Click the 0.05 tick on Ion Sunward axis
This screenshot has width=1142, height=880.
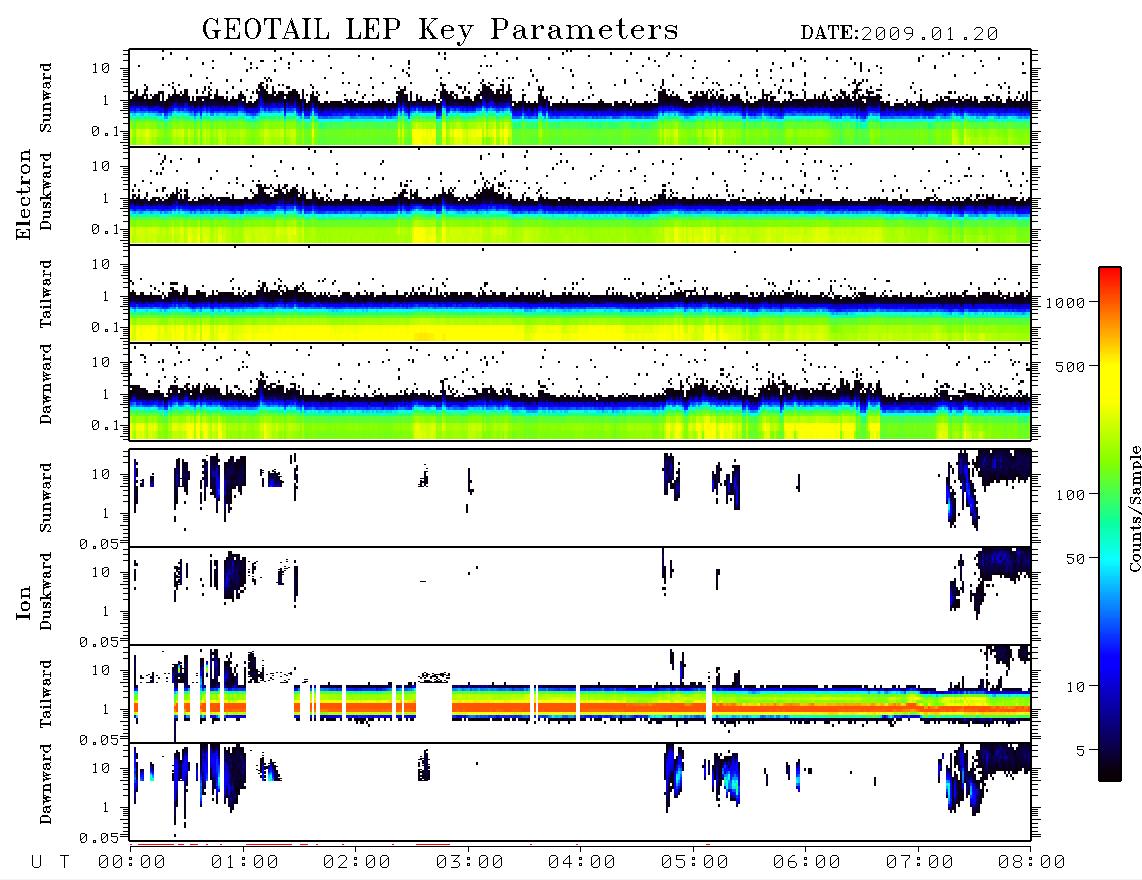click(x=98, y=543)
